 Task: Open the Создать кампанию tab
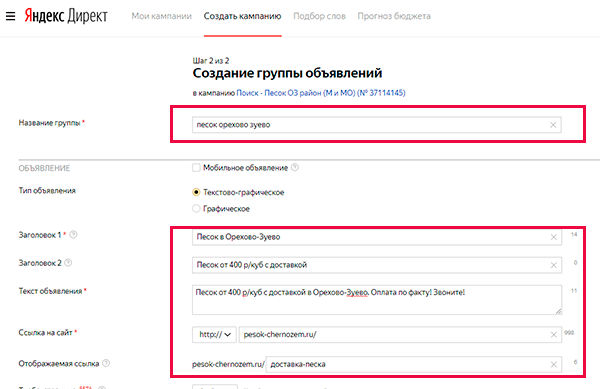[243, 16]
